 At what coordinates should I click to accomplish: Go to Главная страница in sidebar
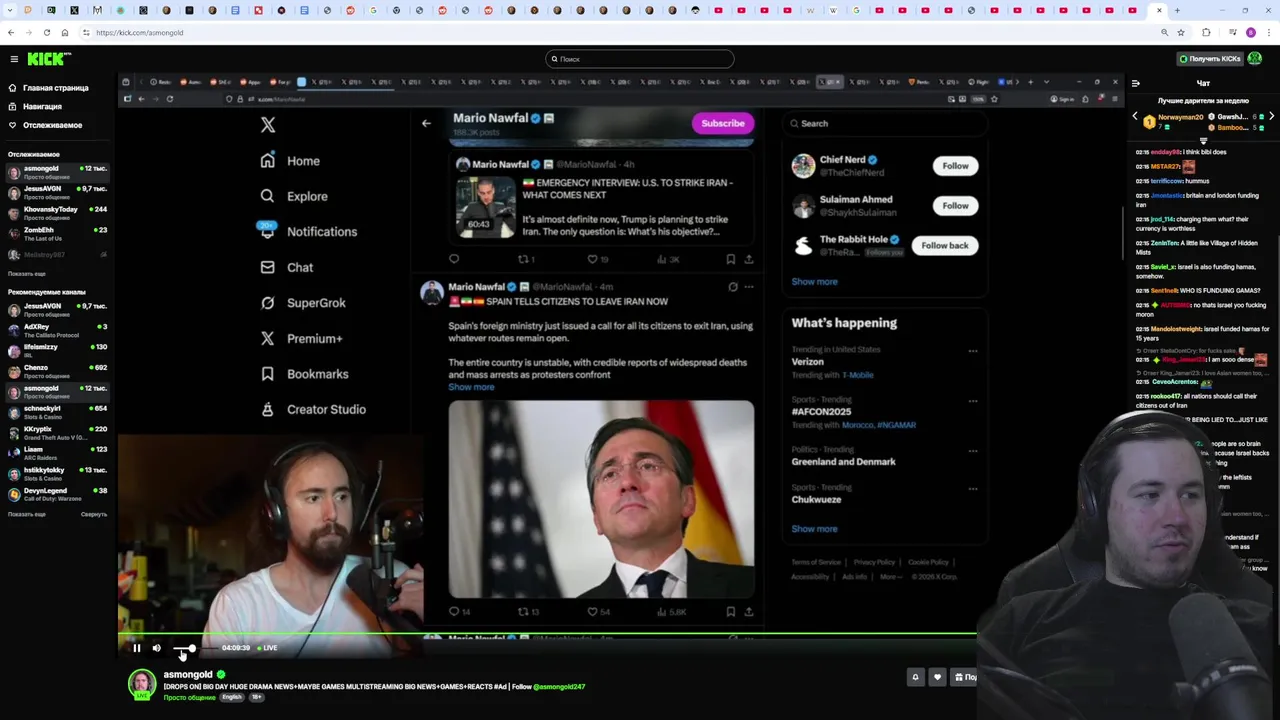click(48, 88)
